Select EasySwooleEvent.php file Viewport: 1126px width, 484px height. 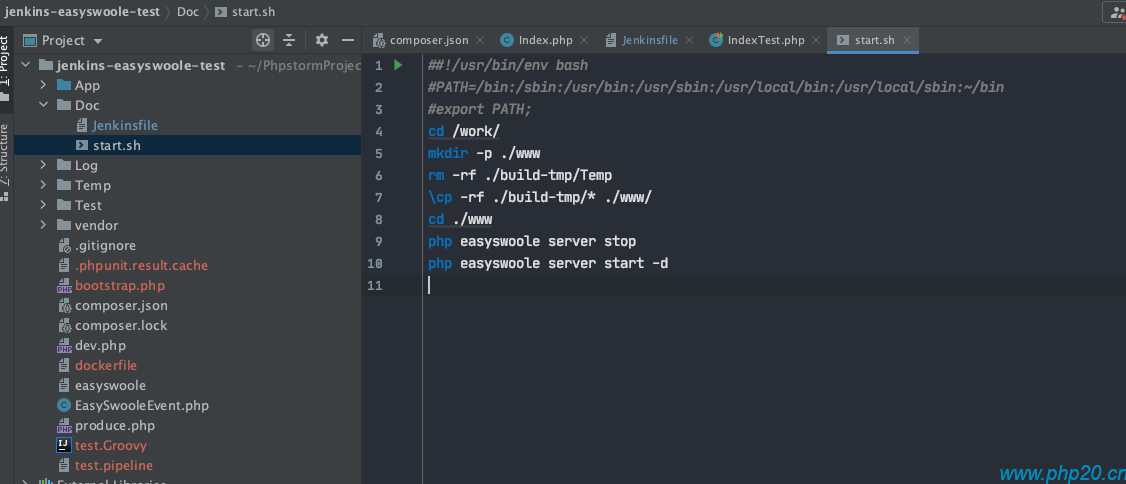click(x=142, y=406)
